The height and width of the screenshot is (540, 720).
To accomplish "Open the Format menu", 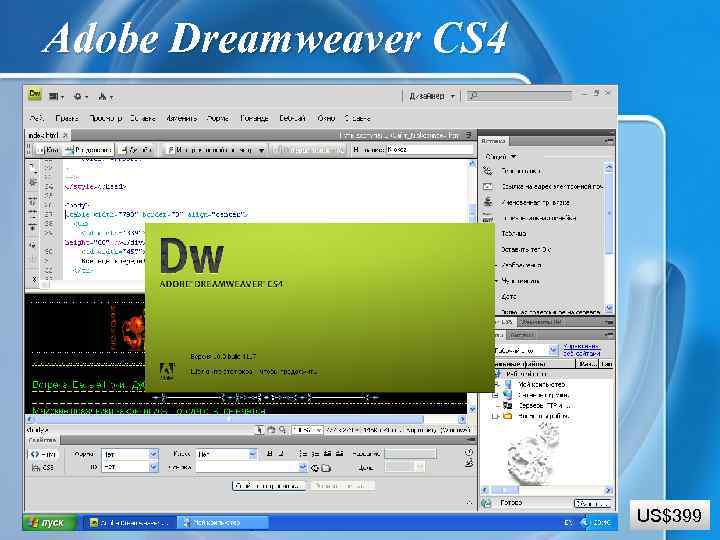I will pyautogui.click(x=217, y=118).
